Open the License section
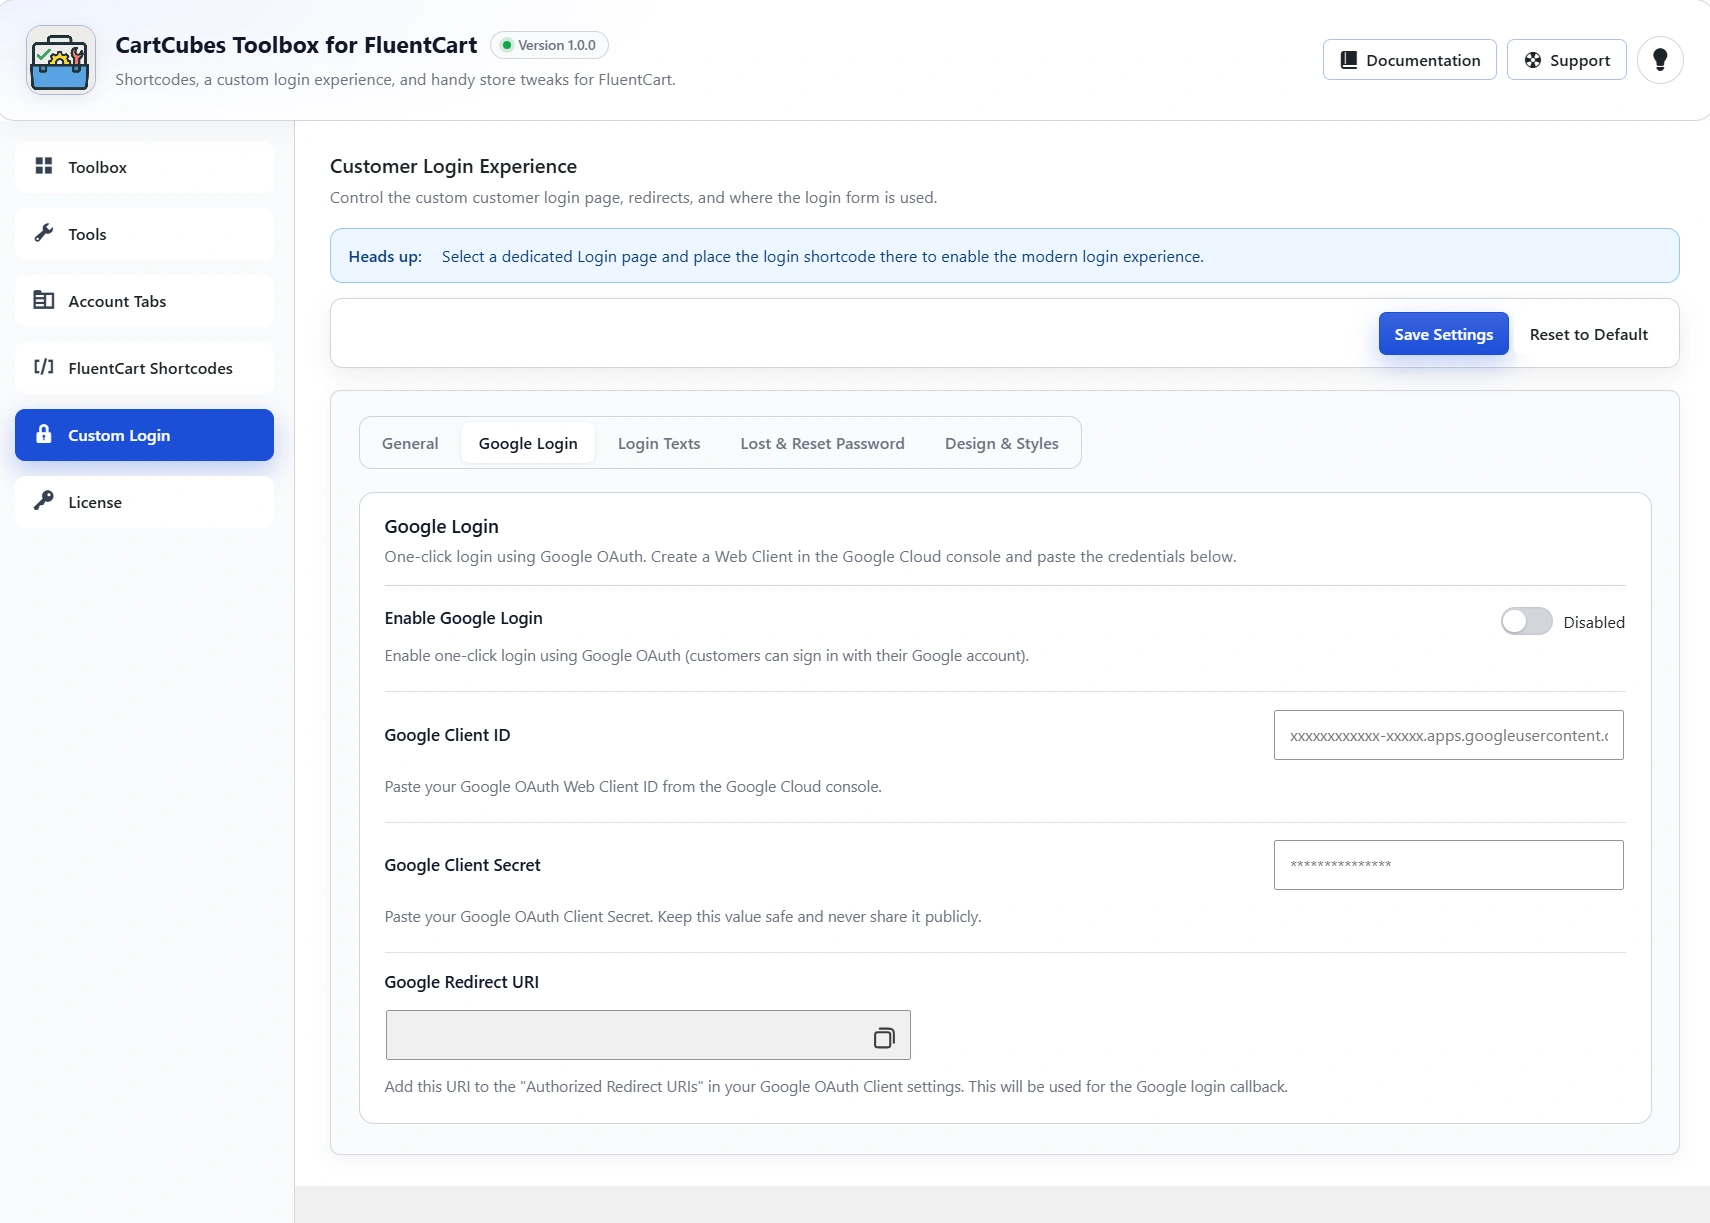Viewport: 1710px width, 1223px height. [x=144, y=502]
